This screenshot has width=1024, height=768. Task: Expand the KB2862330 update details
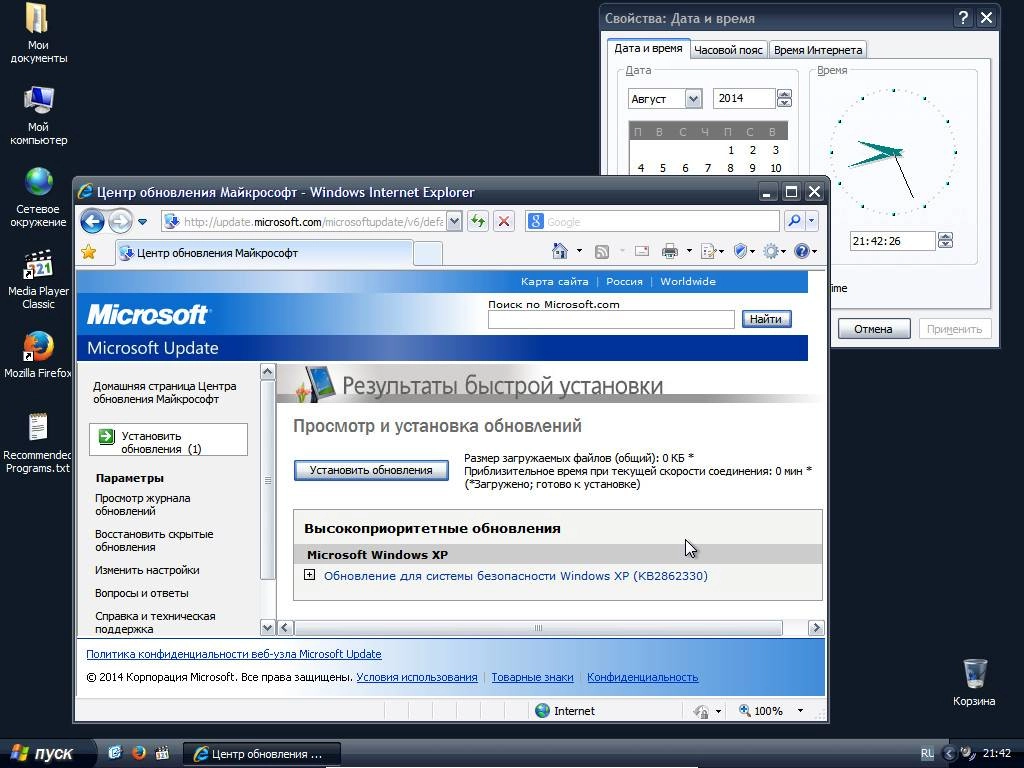310,575
